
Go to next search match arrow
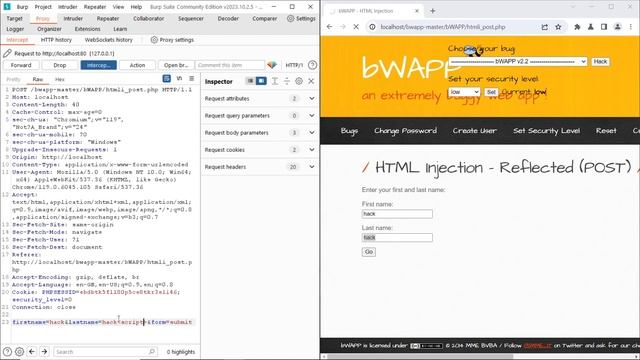44,351
